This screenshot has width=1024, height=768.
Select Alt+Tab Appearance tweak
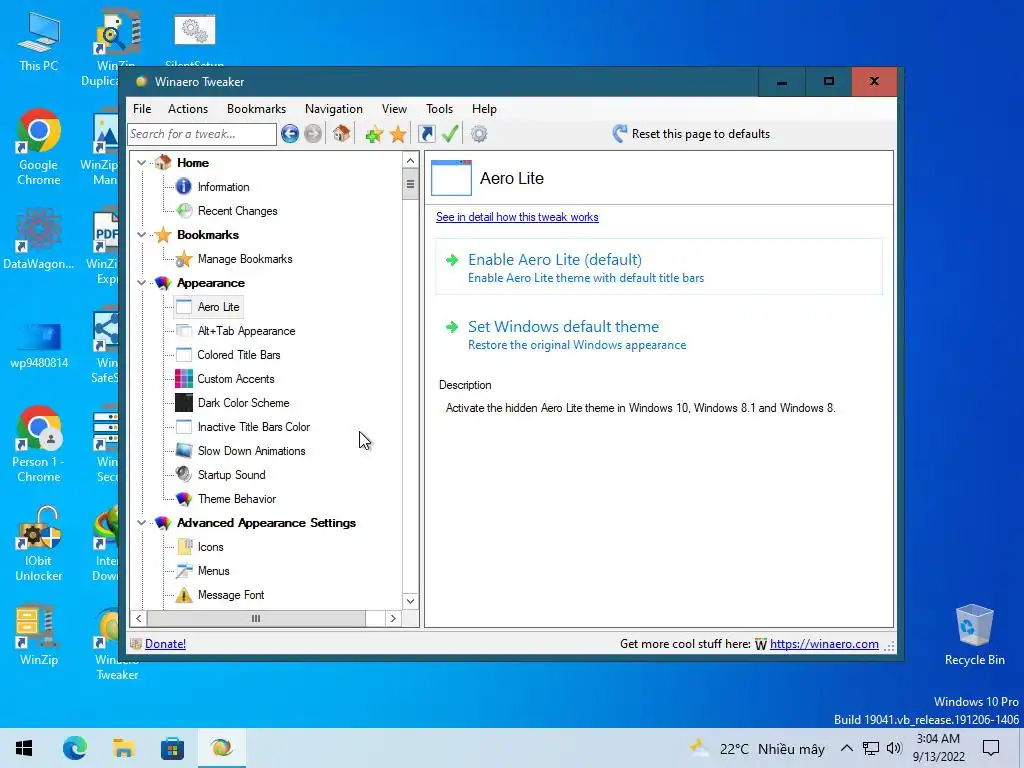[246, 331]
